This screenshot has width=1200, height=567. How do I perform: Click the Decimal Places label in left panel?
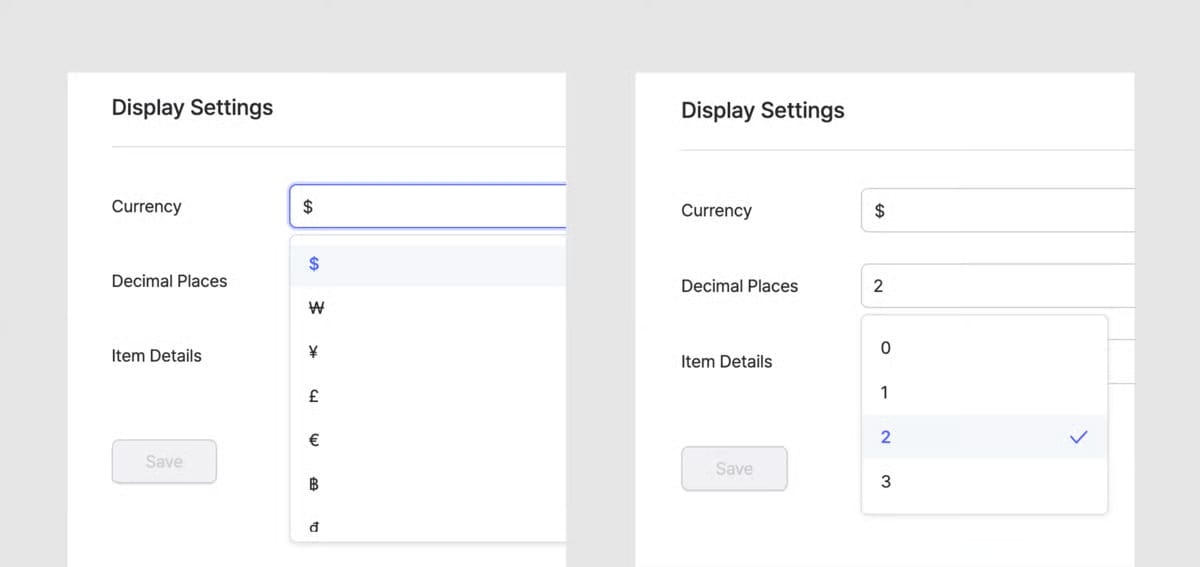click(169, 281)
